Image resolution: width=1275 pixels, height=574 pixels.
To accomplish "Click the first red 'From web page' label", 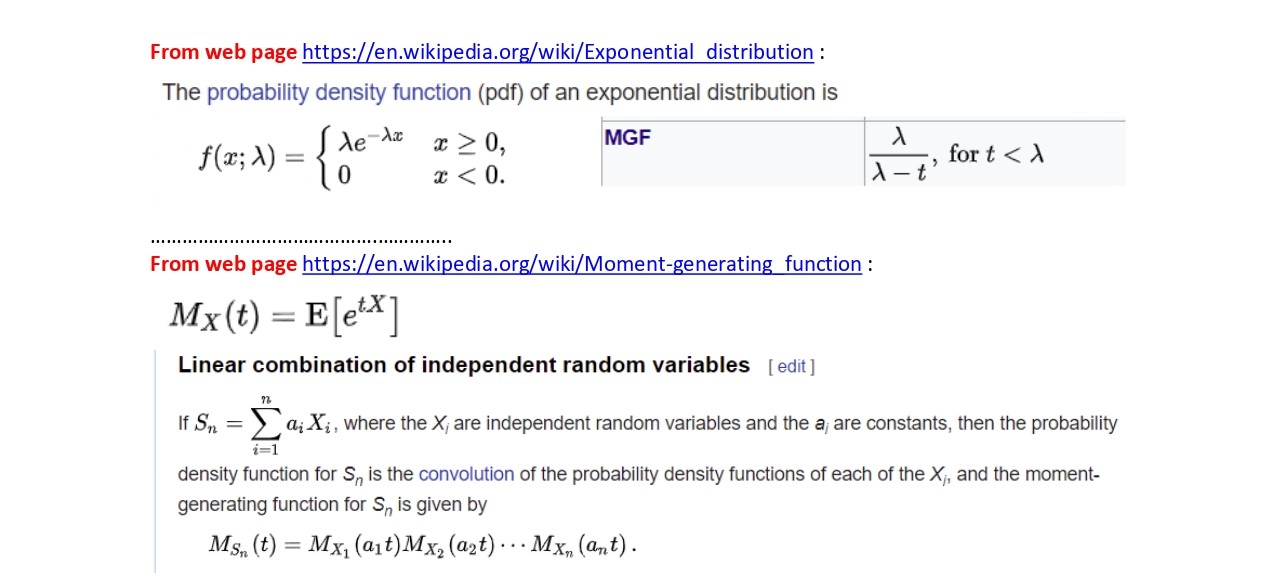I will [223, 52].
